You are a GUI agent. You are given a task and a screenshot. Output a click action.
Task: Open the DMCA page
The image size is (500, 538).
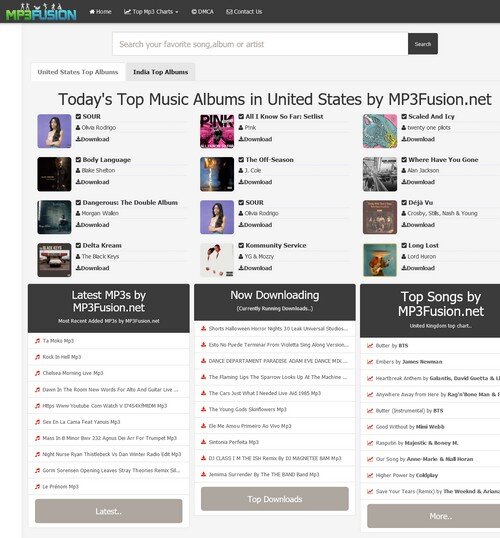(202, 12)
